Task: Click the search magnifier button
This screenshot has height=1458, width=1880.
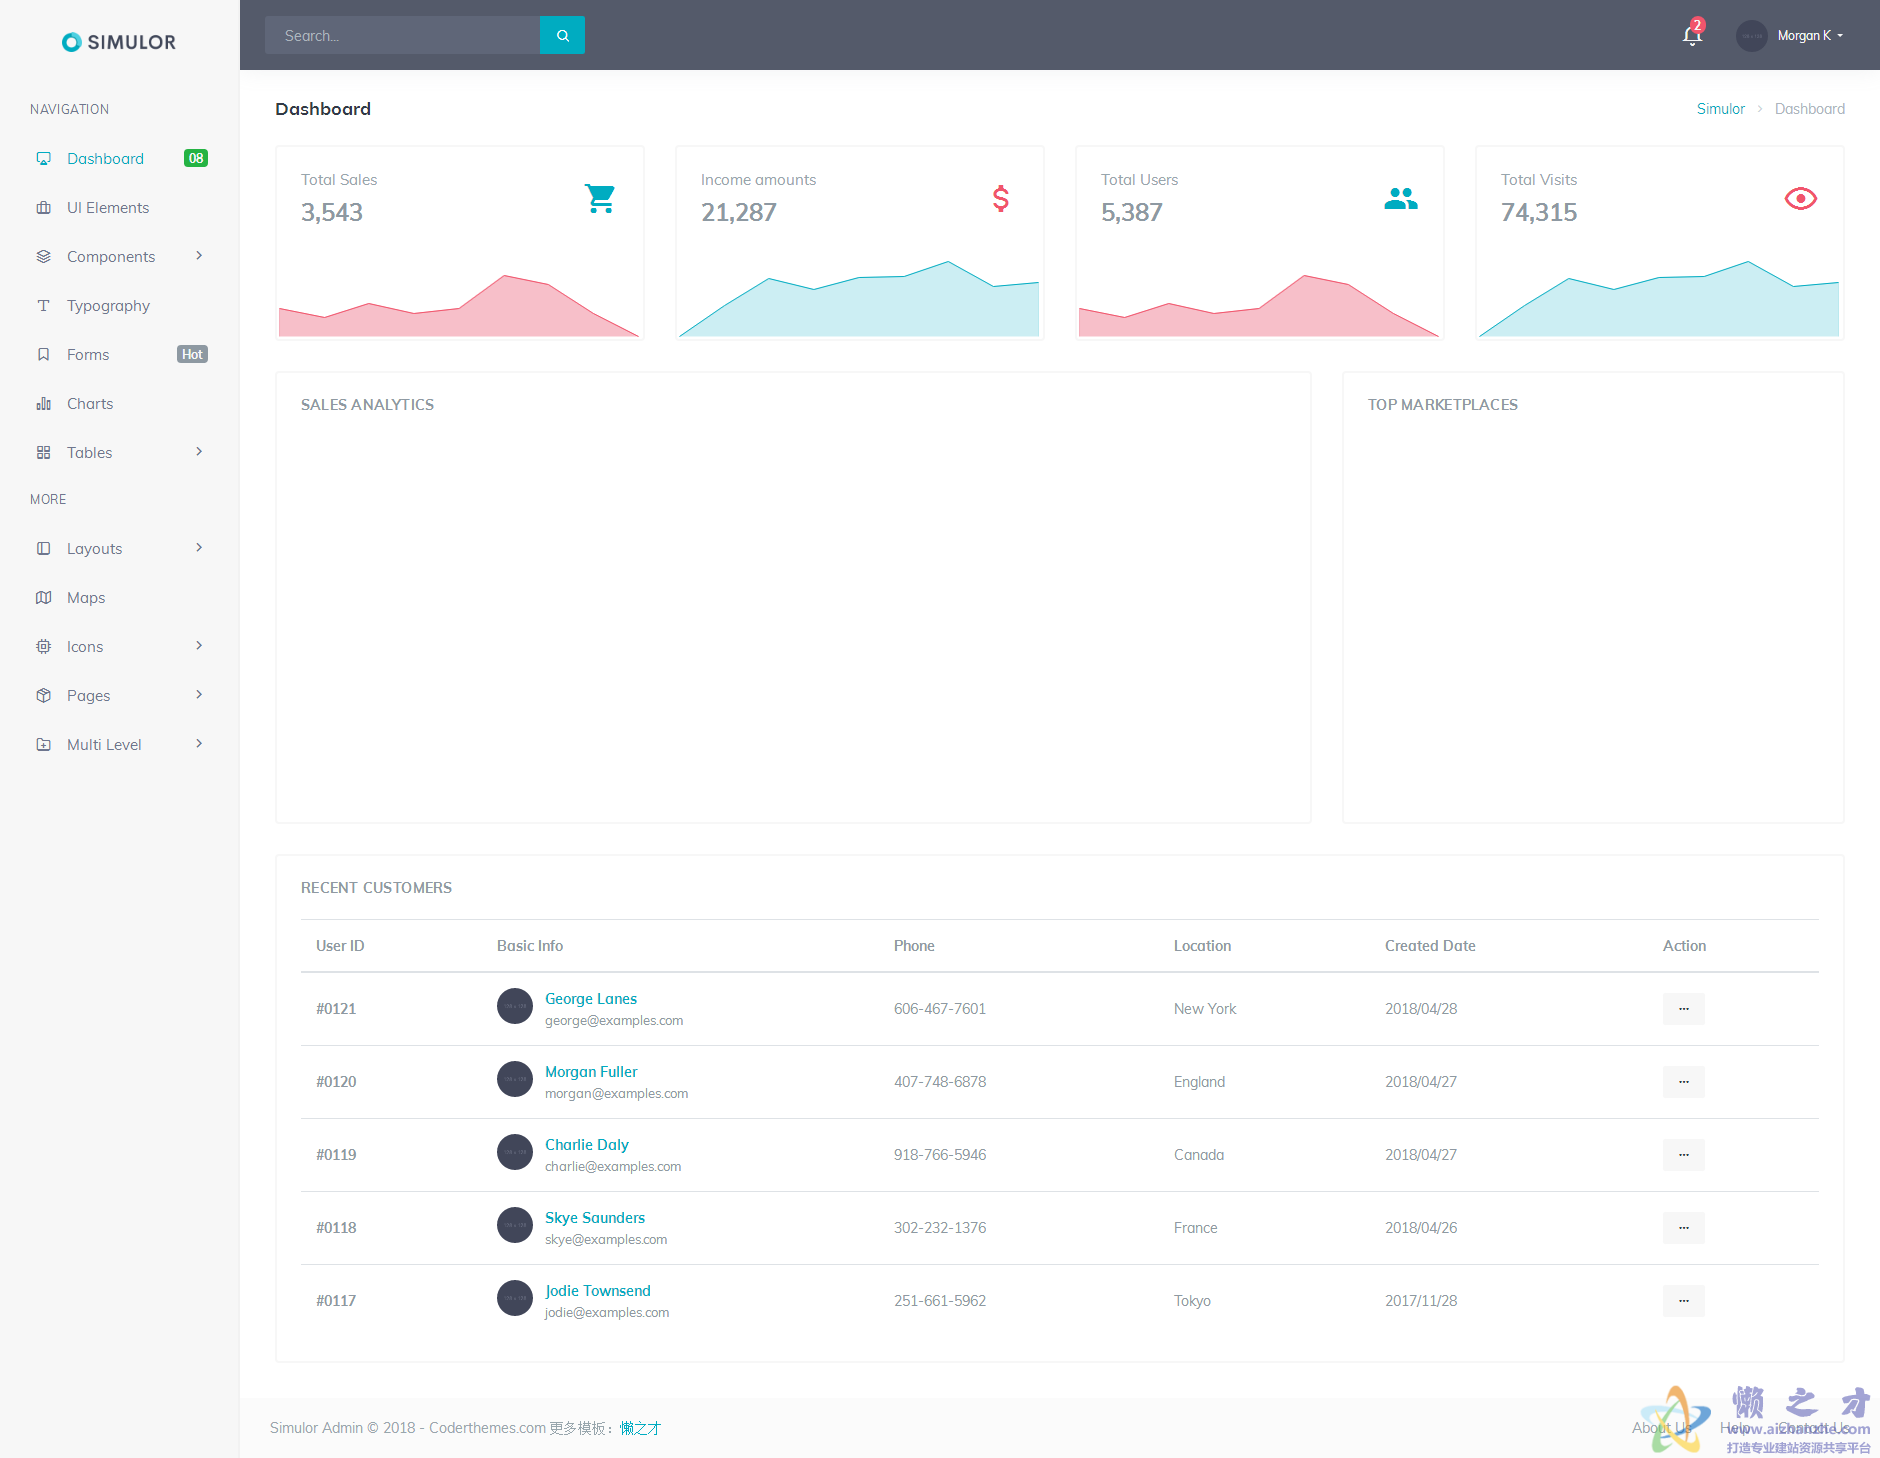Action: coord(562,35)
